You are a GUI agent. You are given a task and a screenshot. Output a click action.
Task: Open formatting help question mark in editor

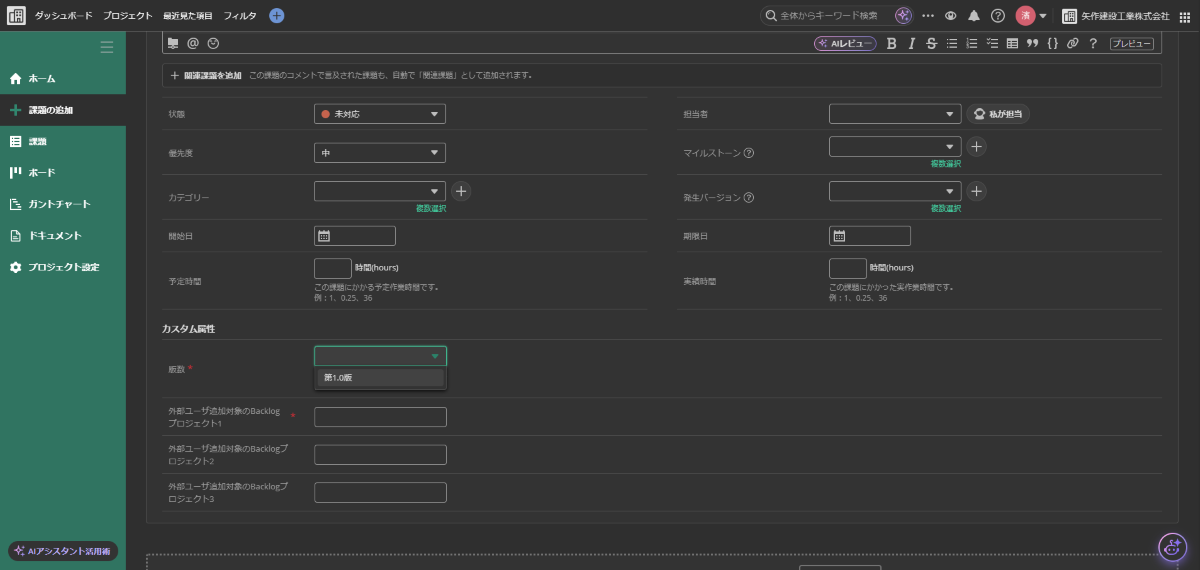1093,43
